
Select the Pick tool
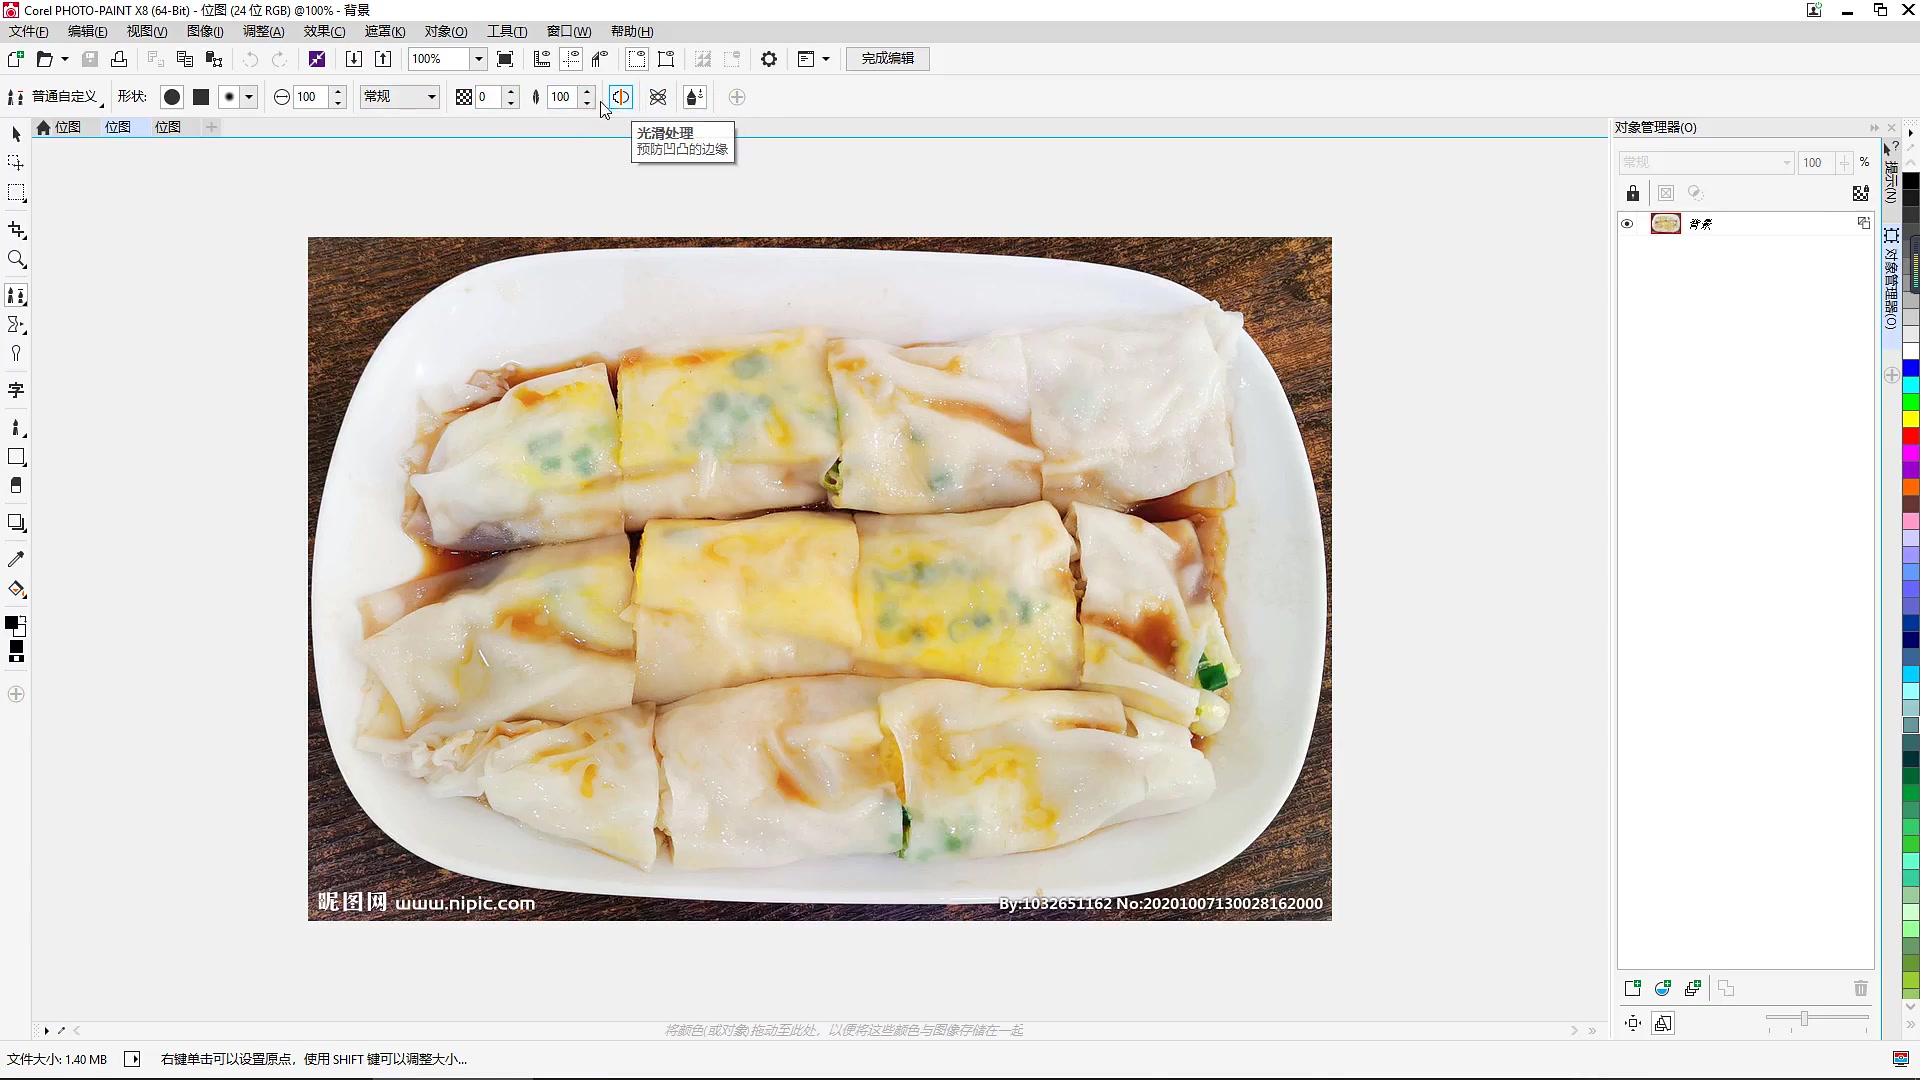tap(16, 134)
